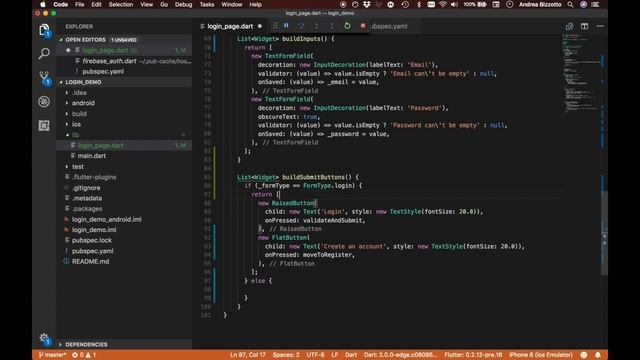
Task: Change language mode via Dart status item
Action: tap(351, 355)
